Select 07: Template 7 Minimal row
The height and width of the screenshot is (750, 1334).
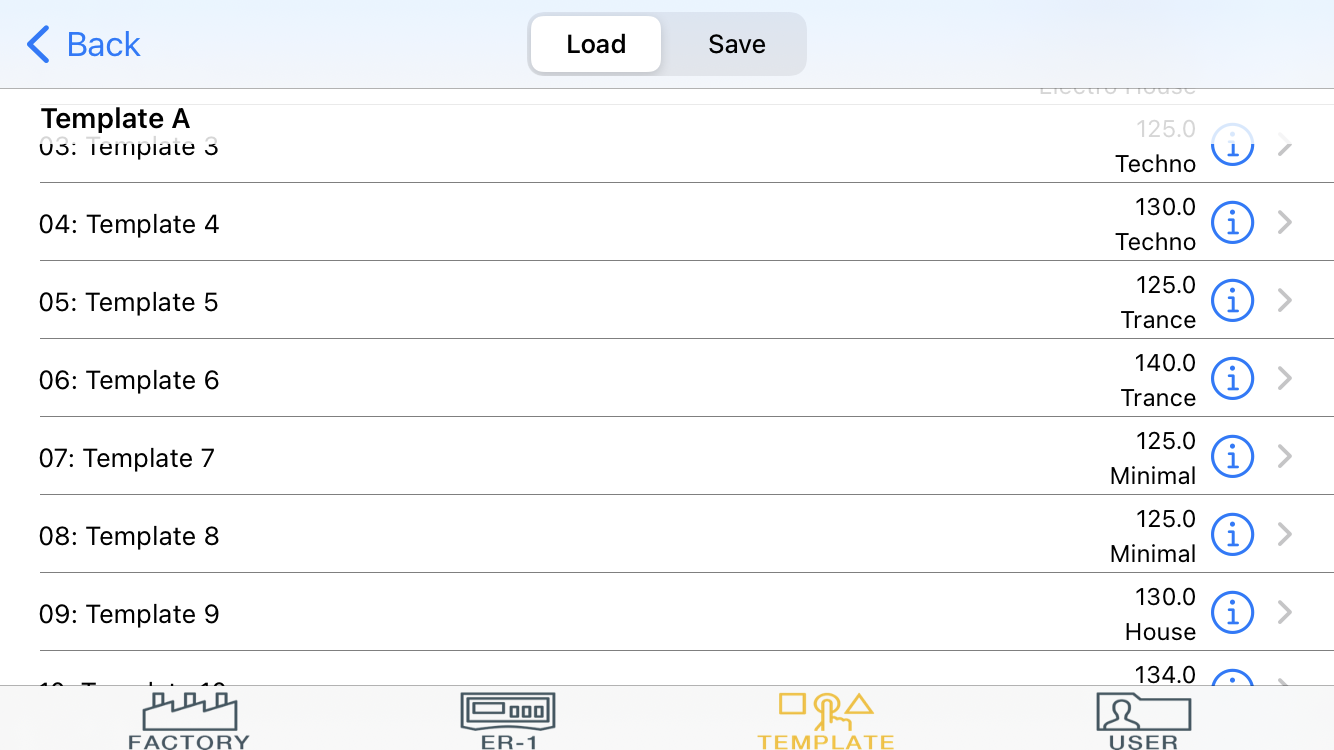click(x=667, y=457)
